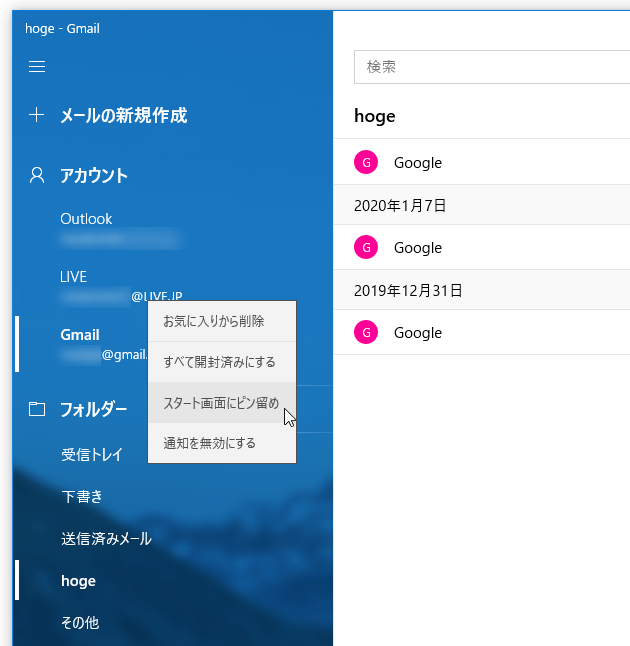Click the plus icon for new mail

point(37,115)
